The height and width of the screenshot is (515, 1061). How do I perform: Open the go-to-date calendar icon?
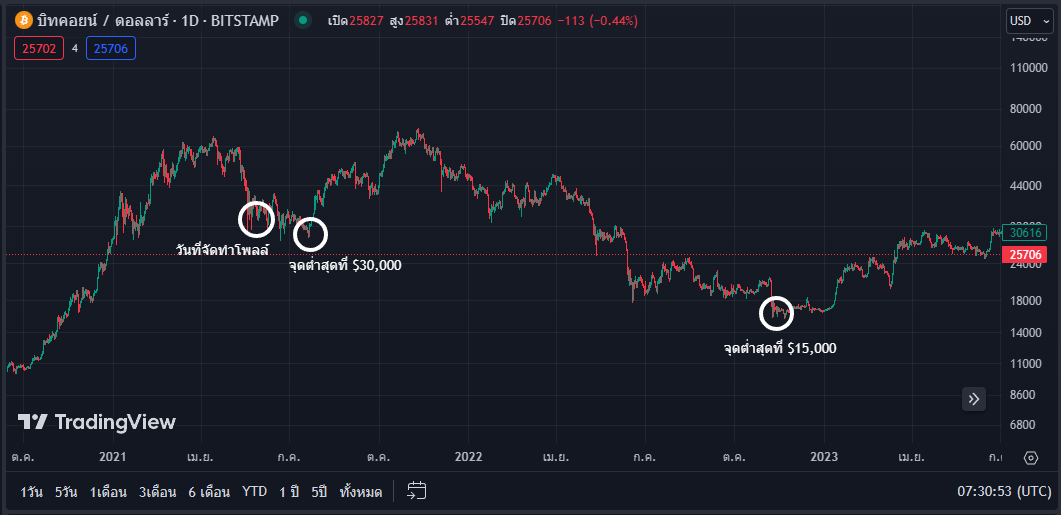(x=416, y=491)
